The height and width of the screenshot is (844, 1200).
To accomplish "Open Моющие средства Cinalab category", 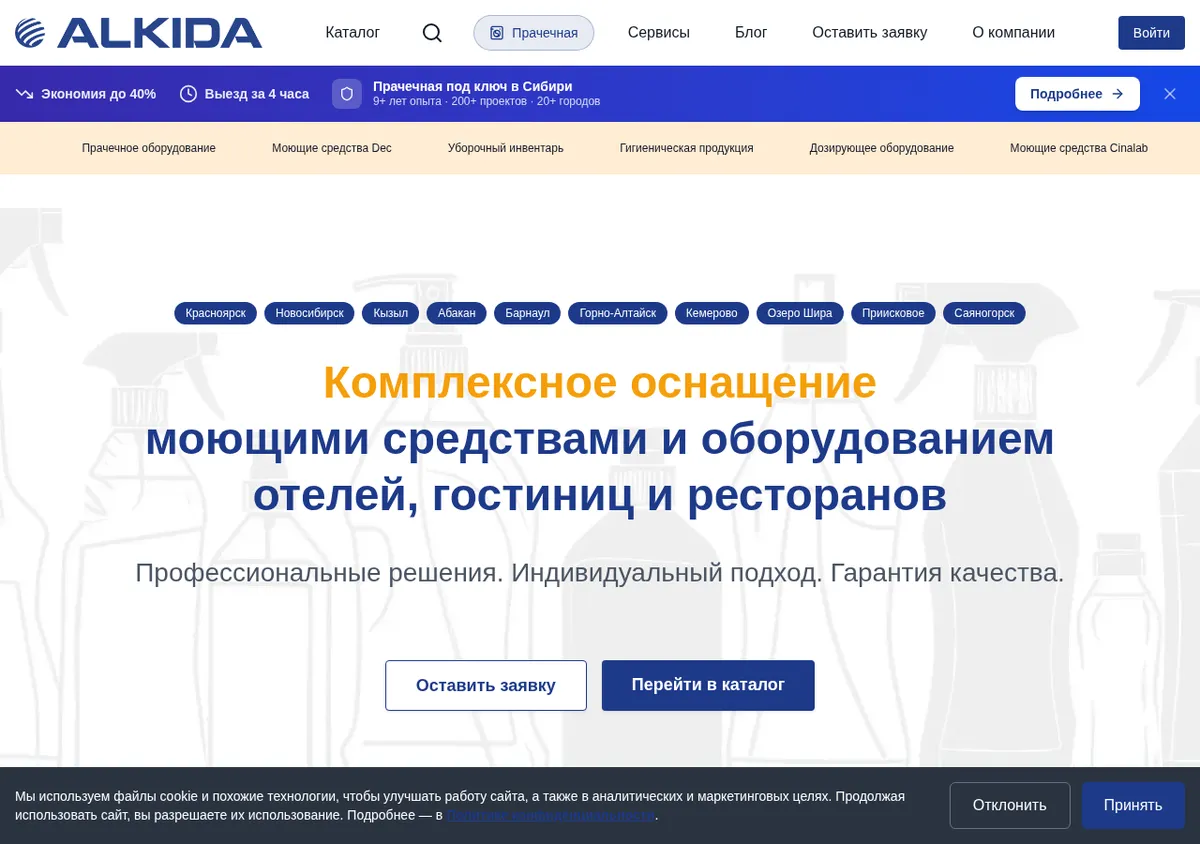I will pos(1079,148).
